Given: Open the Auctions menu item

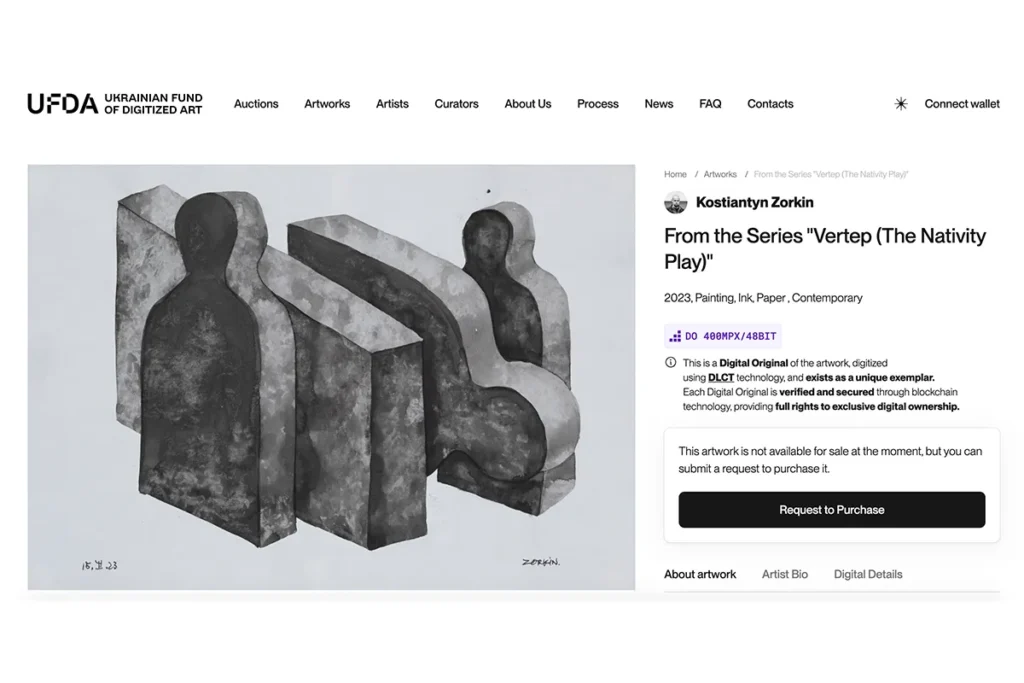Looking at the screenshot, I should 256,104.
